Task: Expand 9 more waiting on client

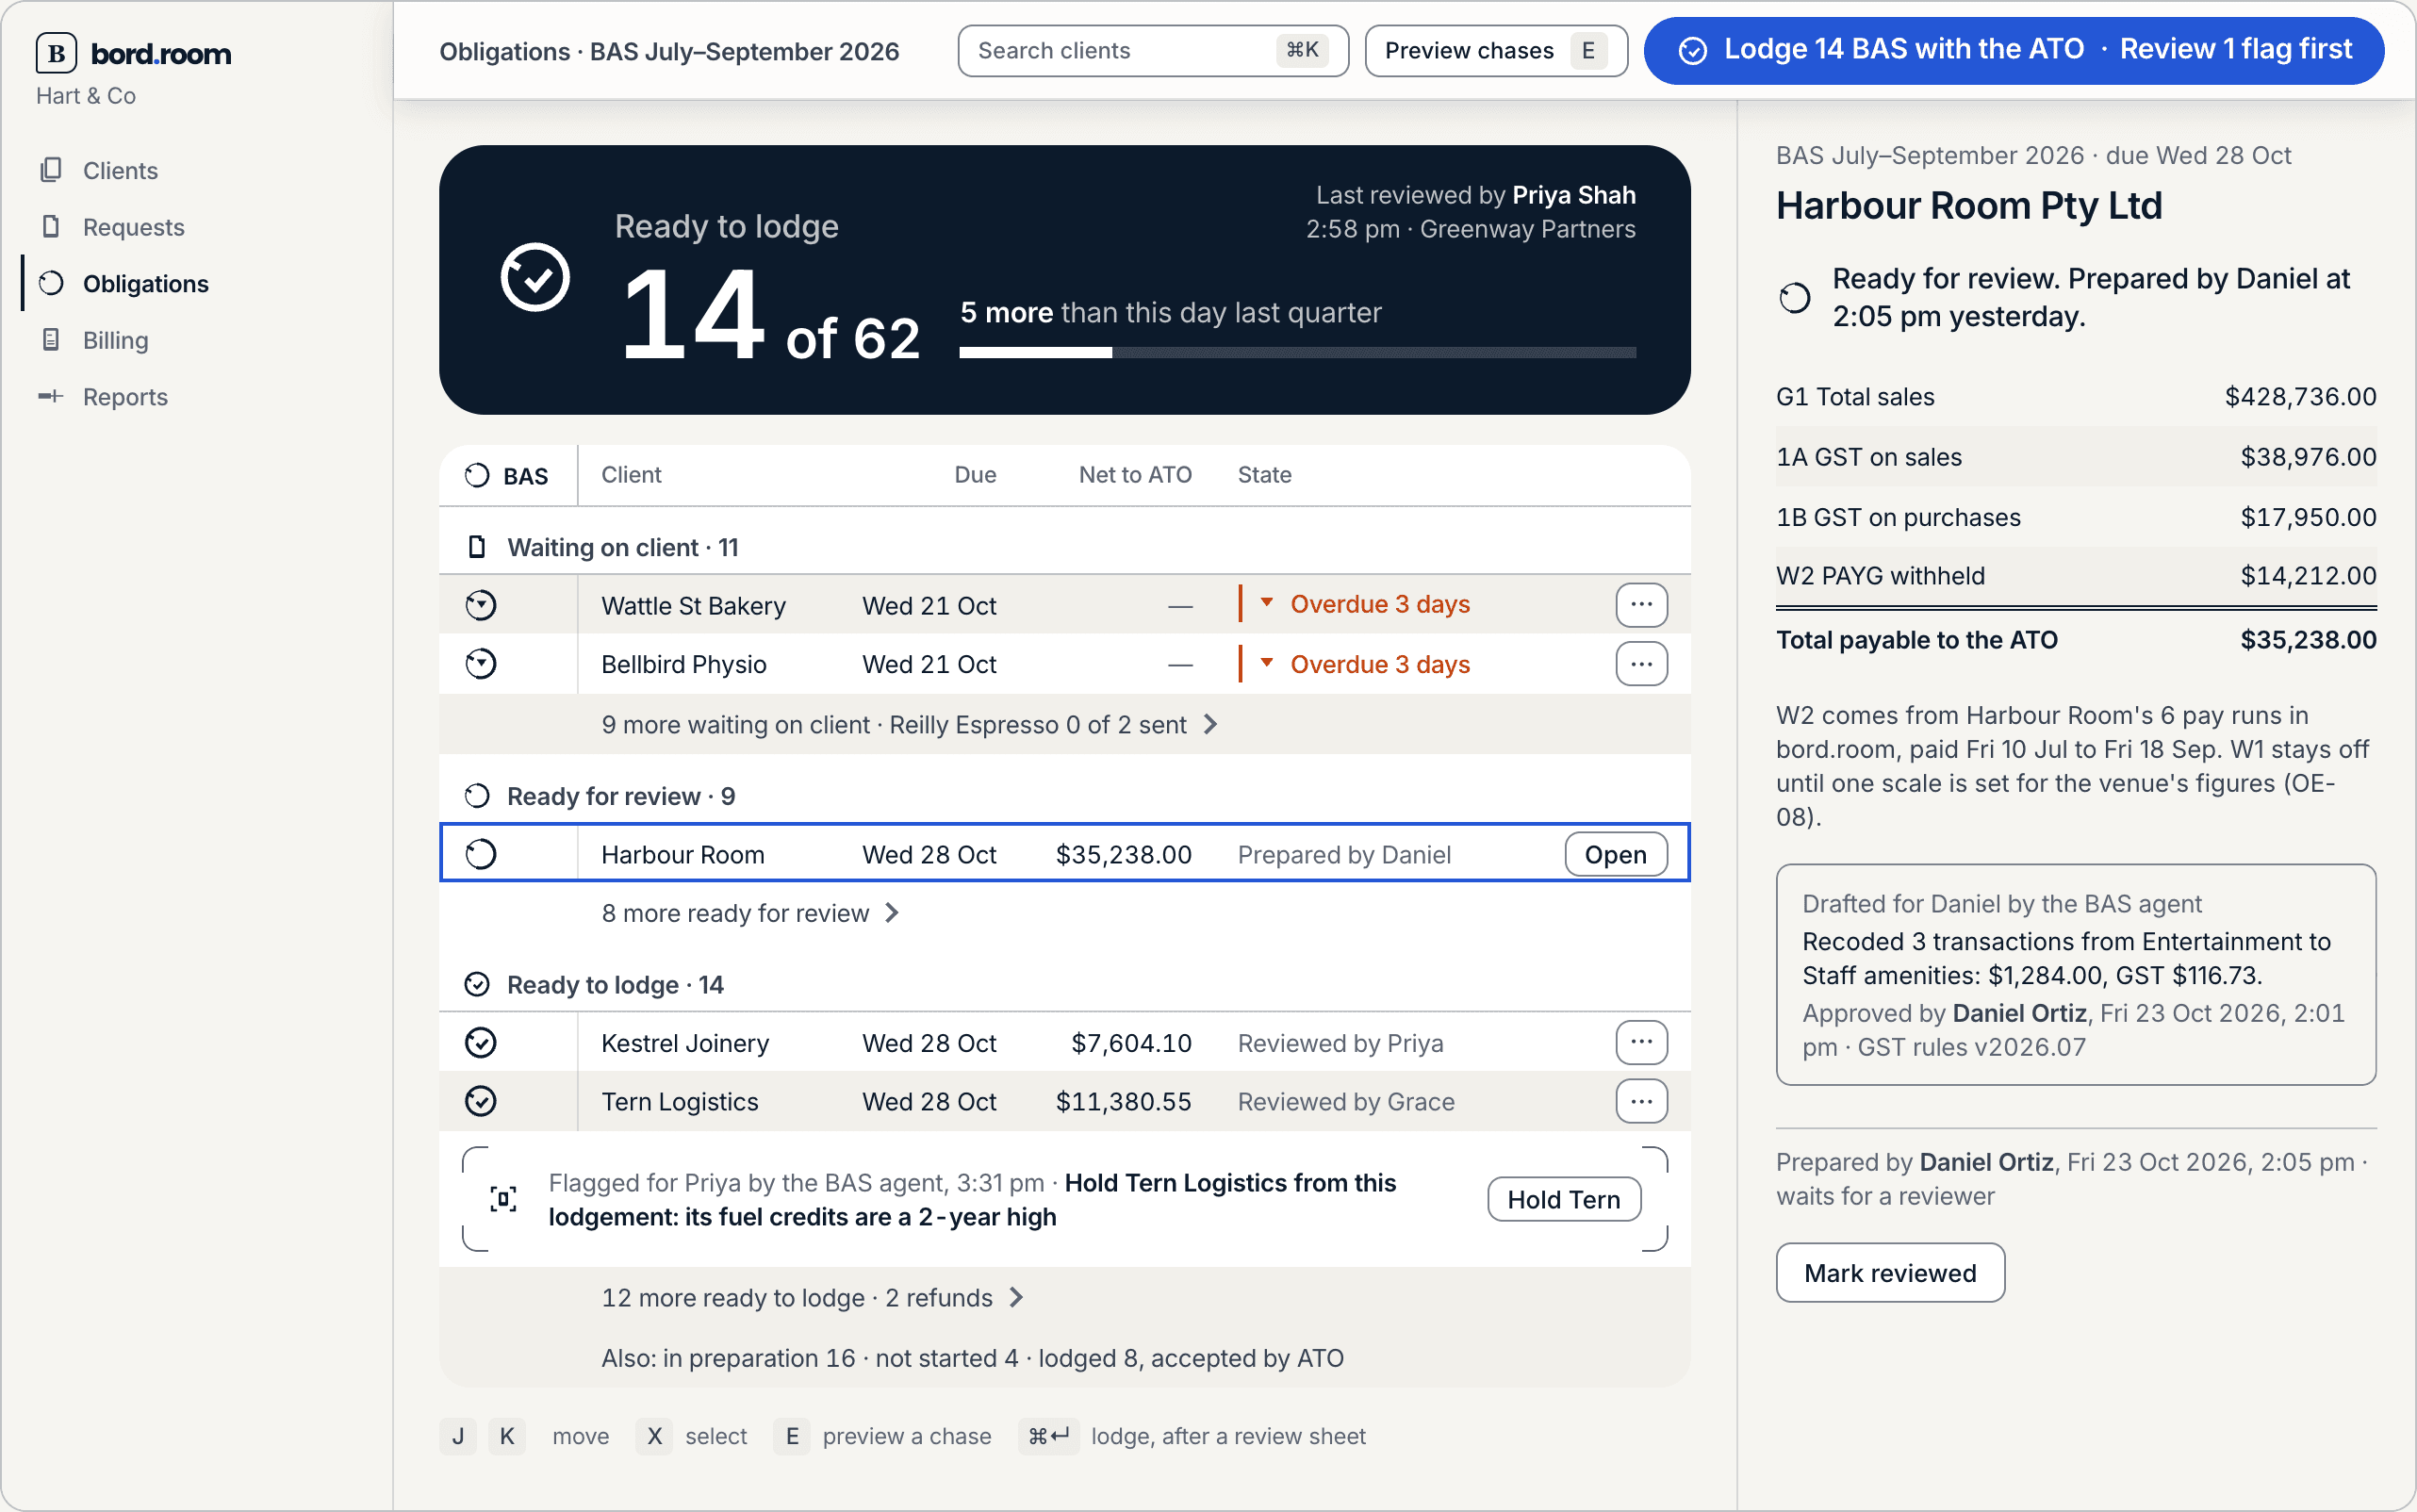Action: click(x=910, y=724)
